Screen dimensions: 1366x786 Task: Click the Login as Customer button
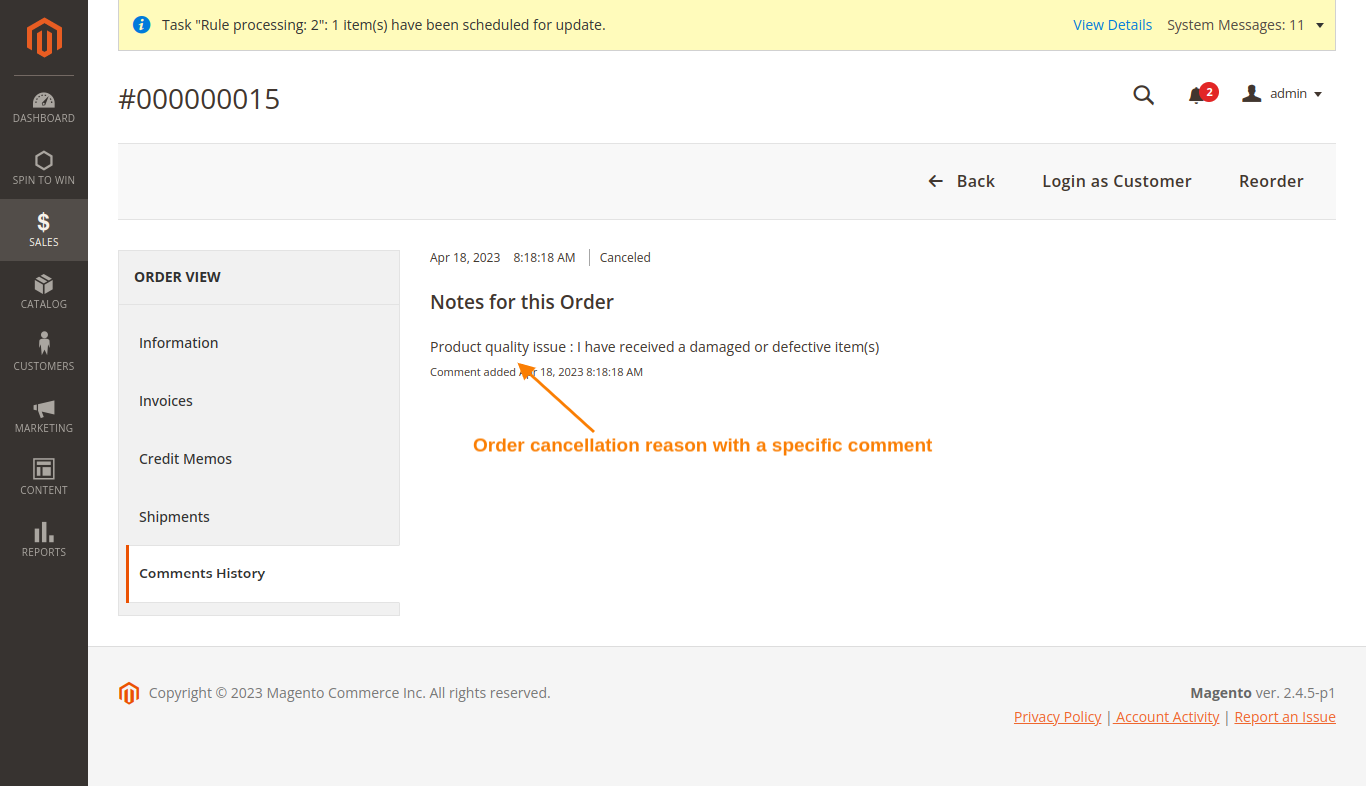click(1116, 181)
